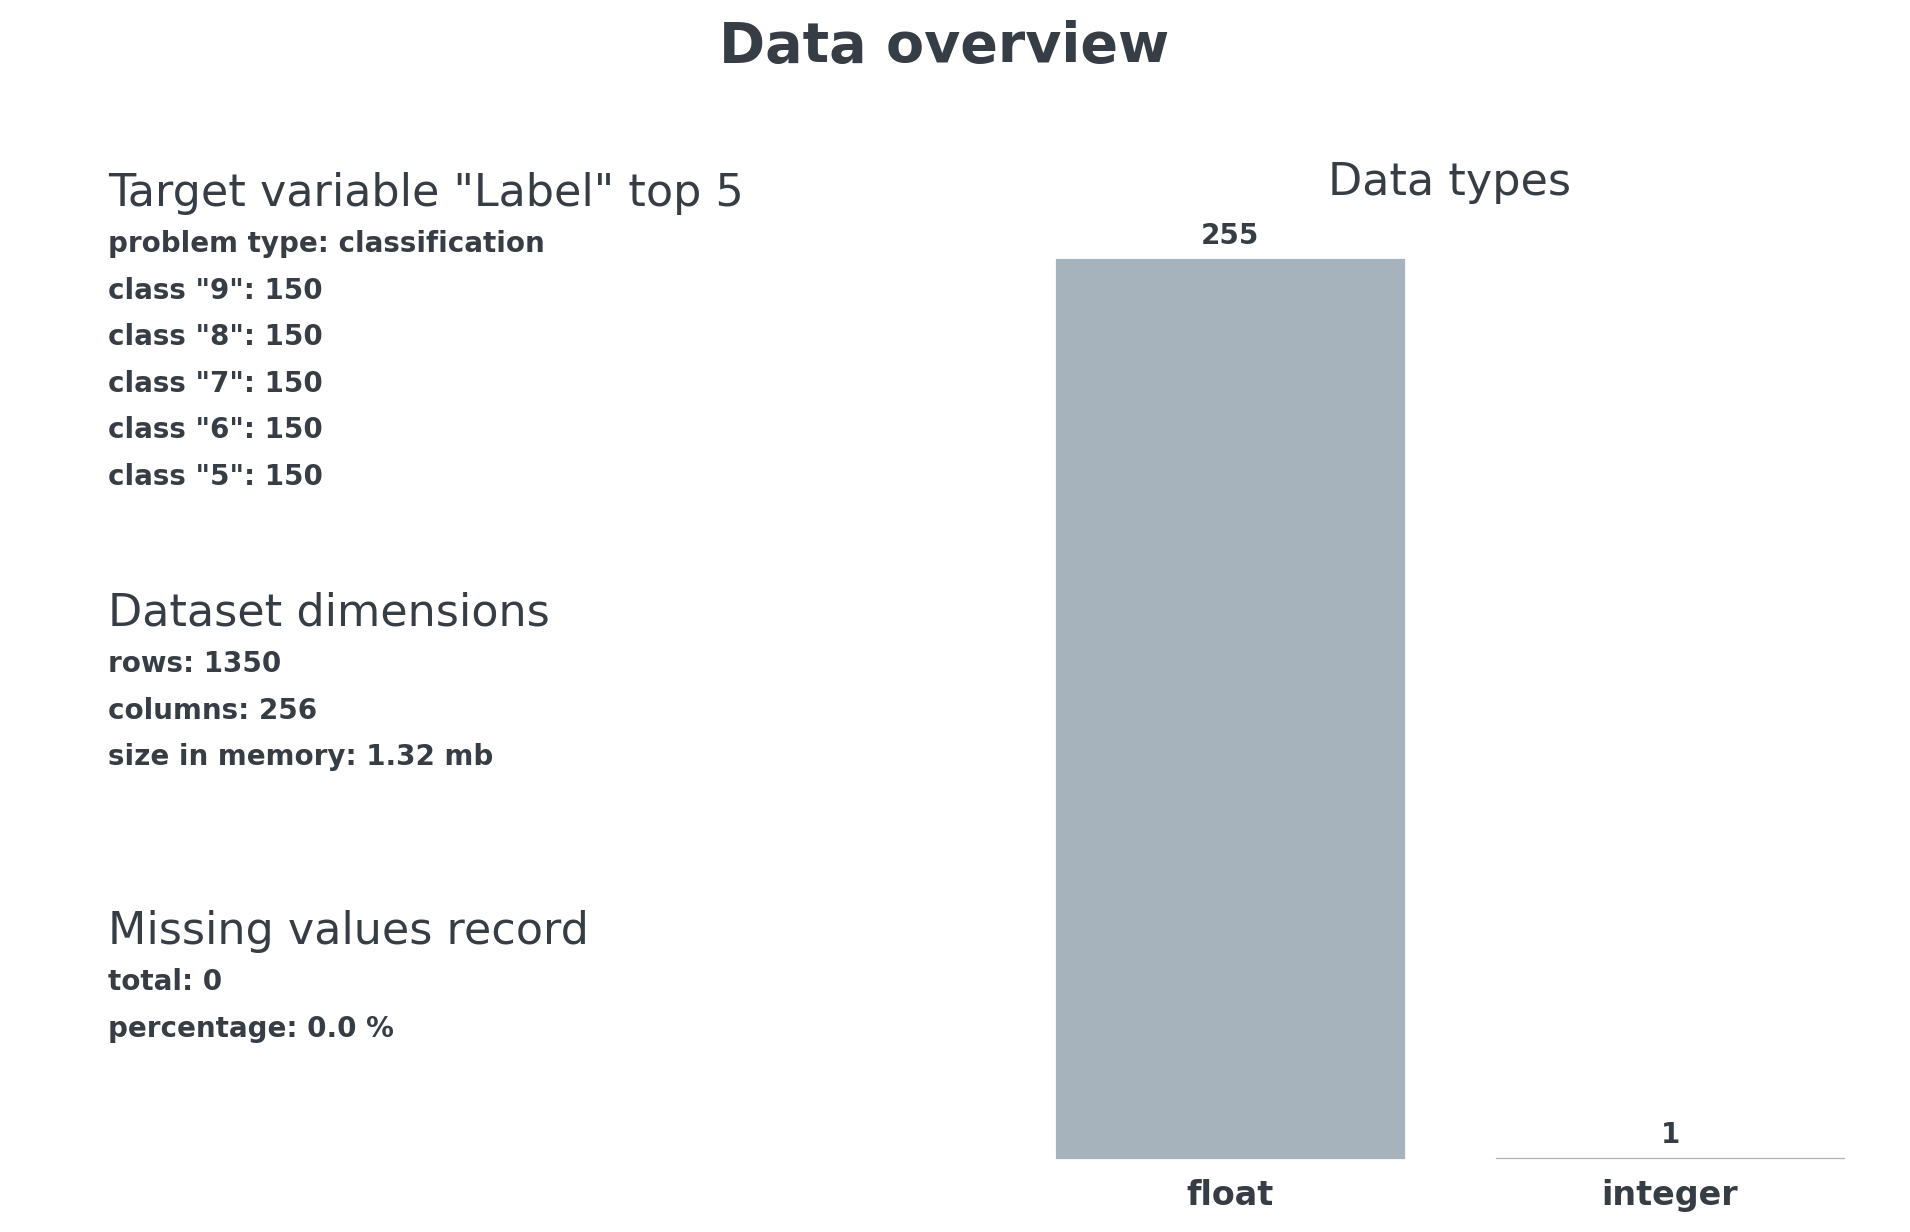This screenshot has width=1910, height=1232.
Task: Click the class "8": 150 entry
Action: click(x=215, y=336)
